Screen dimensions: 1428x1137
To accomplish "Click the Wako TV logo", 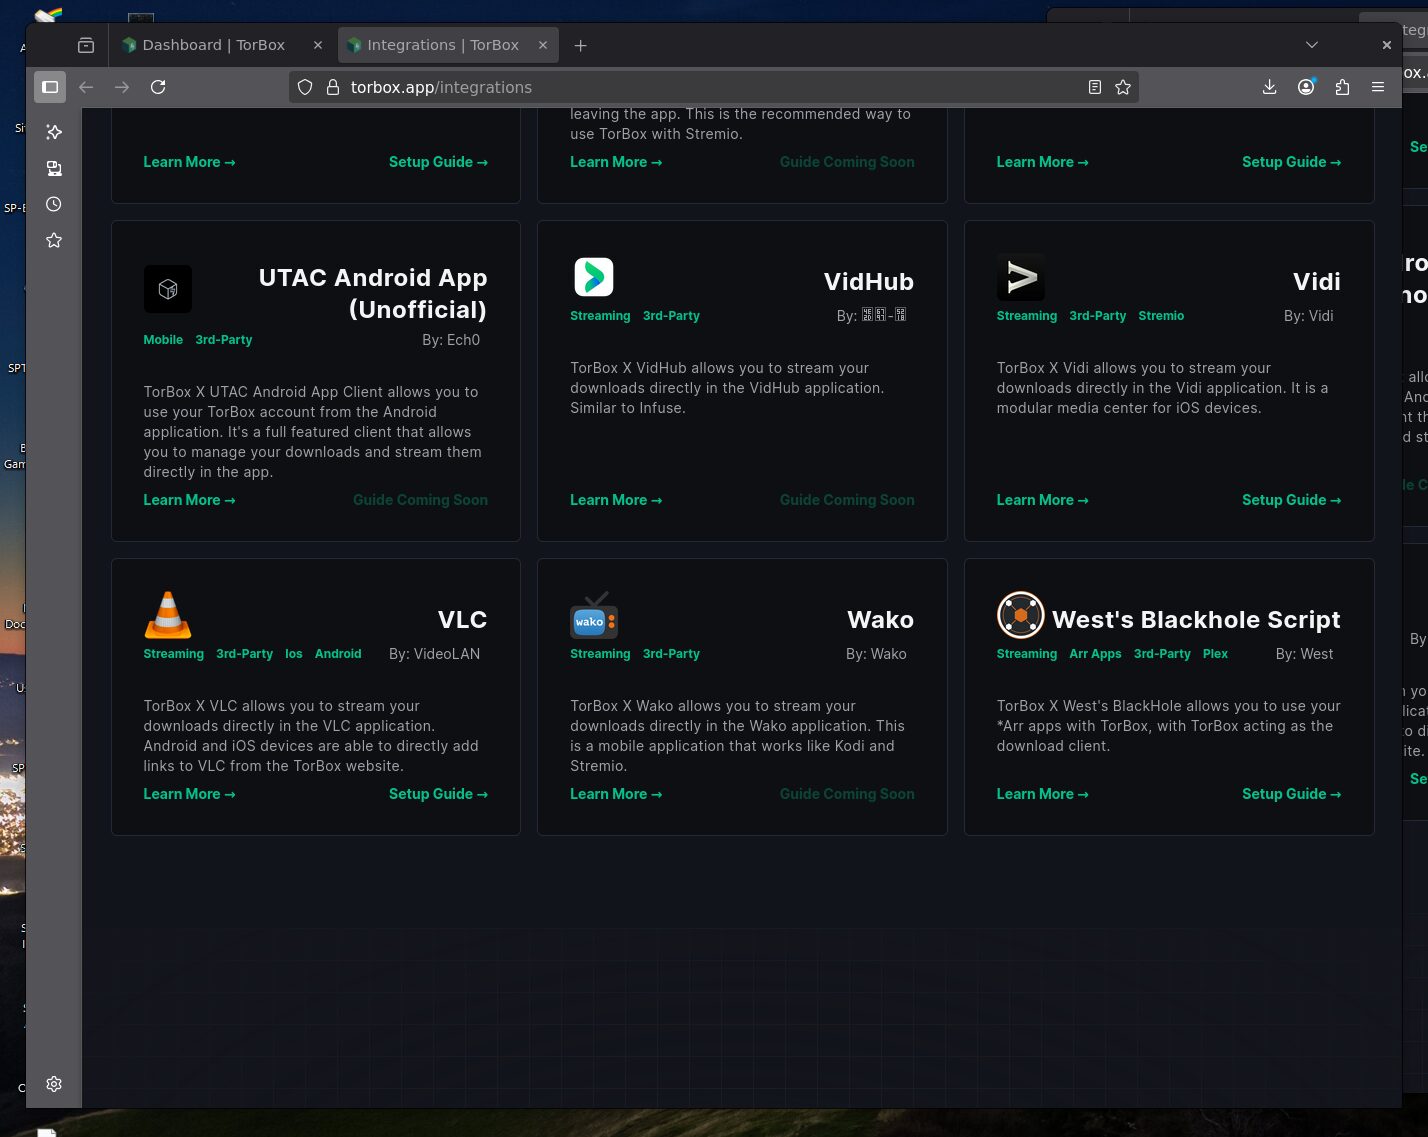I will pos(594,615).
